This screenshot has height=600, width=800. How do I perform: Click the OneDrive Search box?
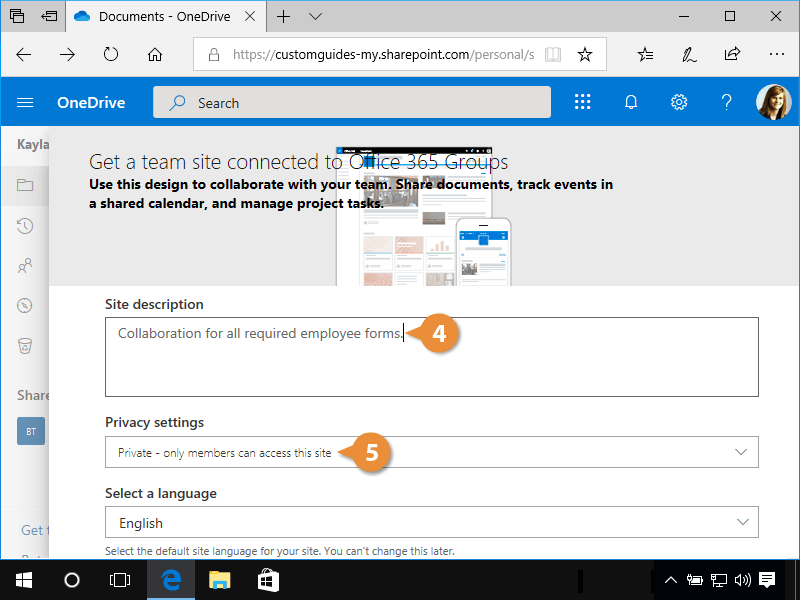pyautogui.click(x=352, y=103)
